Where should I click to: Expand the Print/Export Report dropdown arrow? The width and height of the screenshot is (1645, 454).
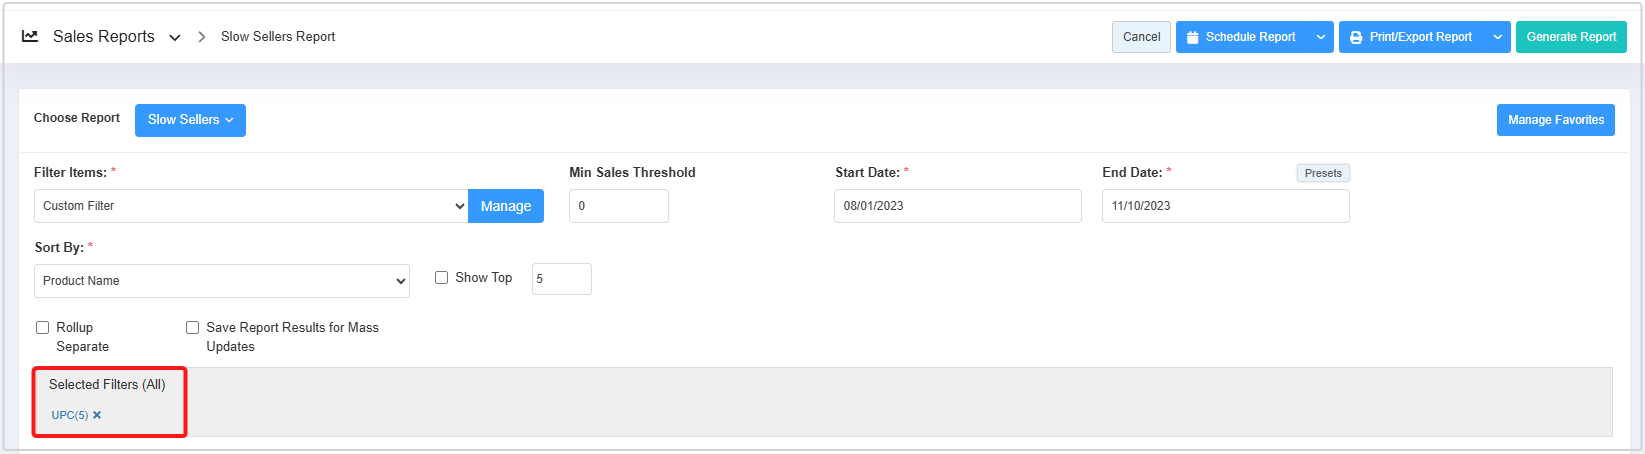tap(1497, 37)
